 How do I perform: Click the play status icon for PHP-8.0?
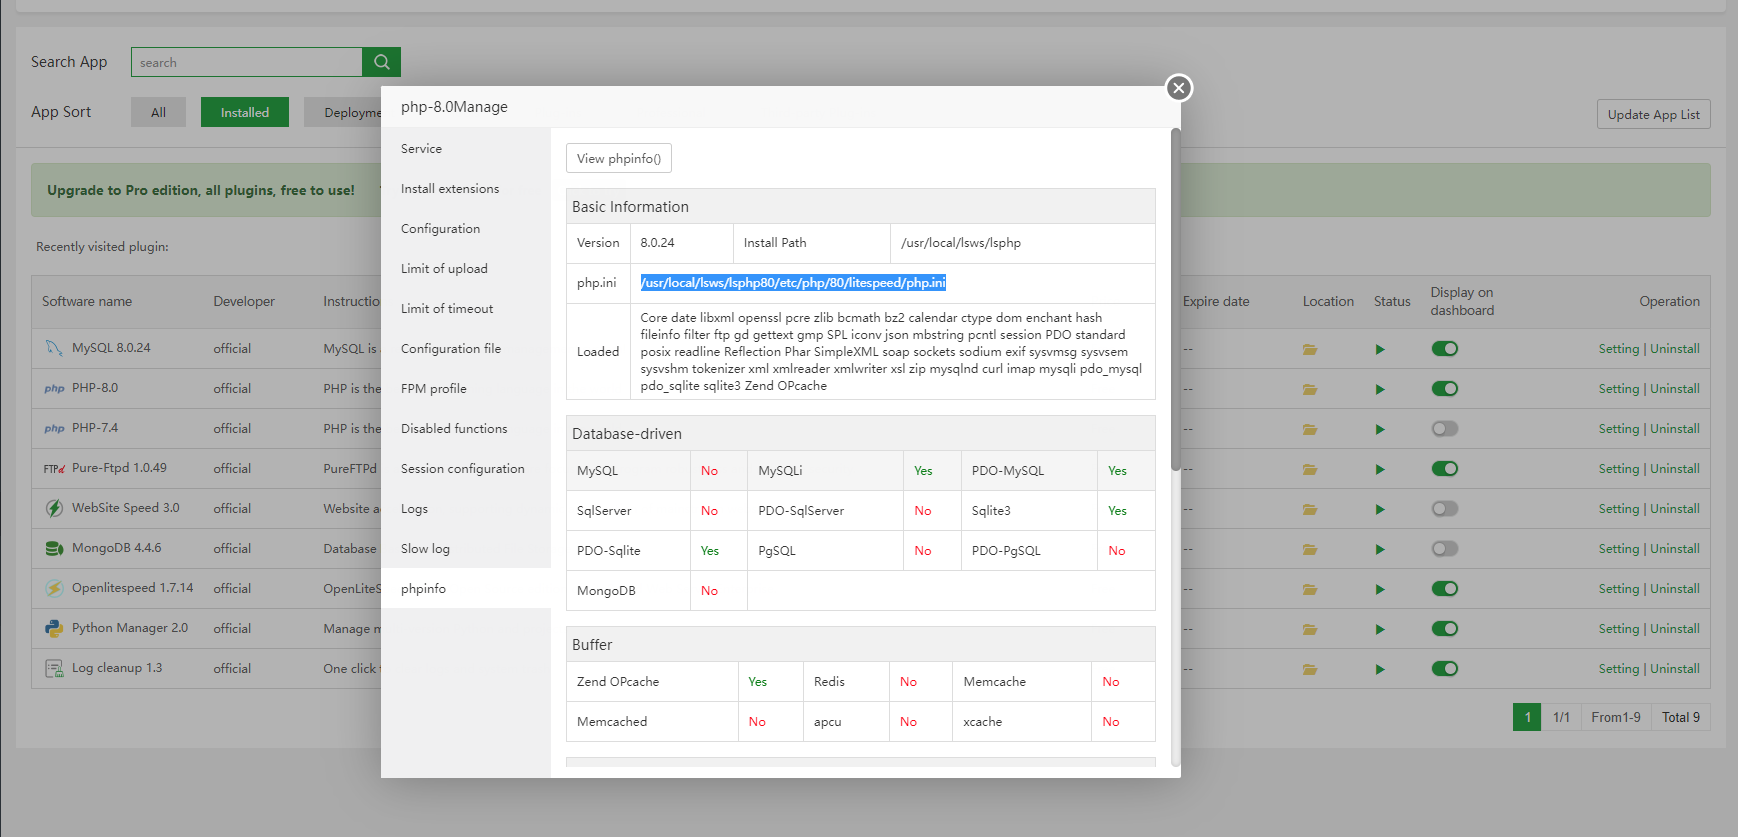pyautogui.click(x=1380, y=389)
